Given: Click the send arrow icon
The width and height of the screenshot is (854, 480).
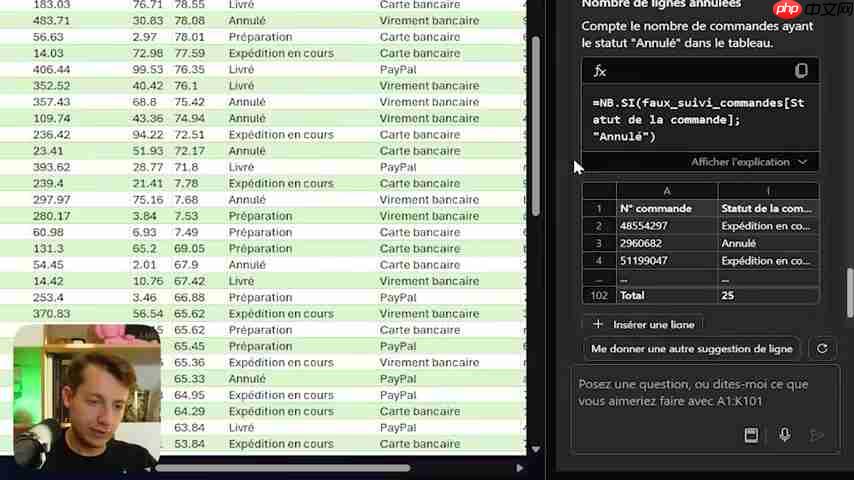Looking at the screenshot, I should 816,435.
